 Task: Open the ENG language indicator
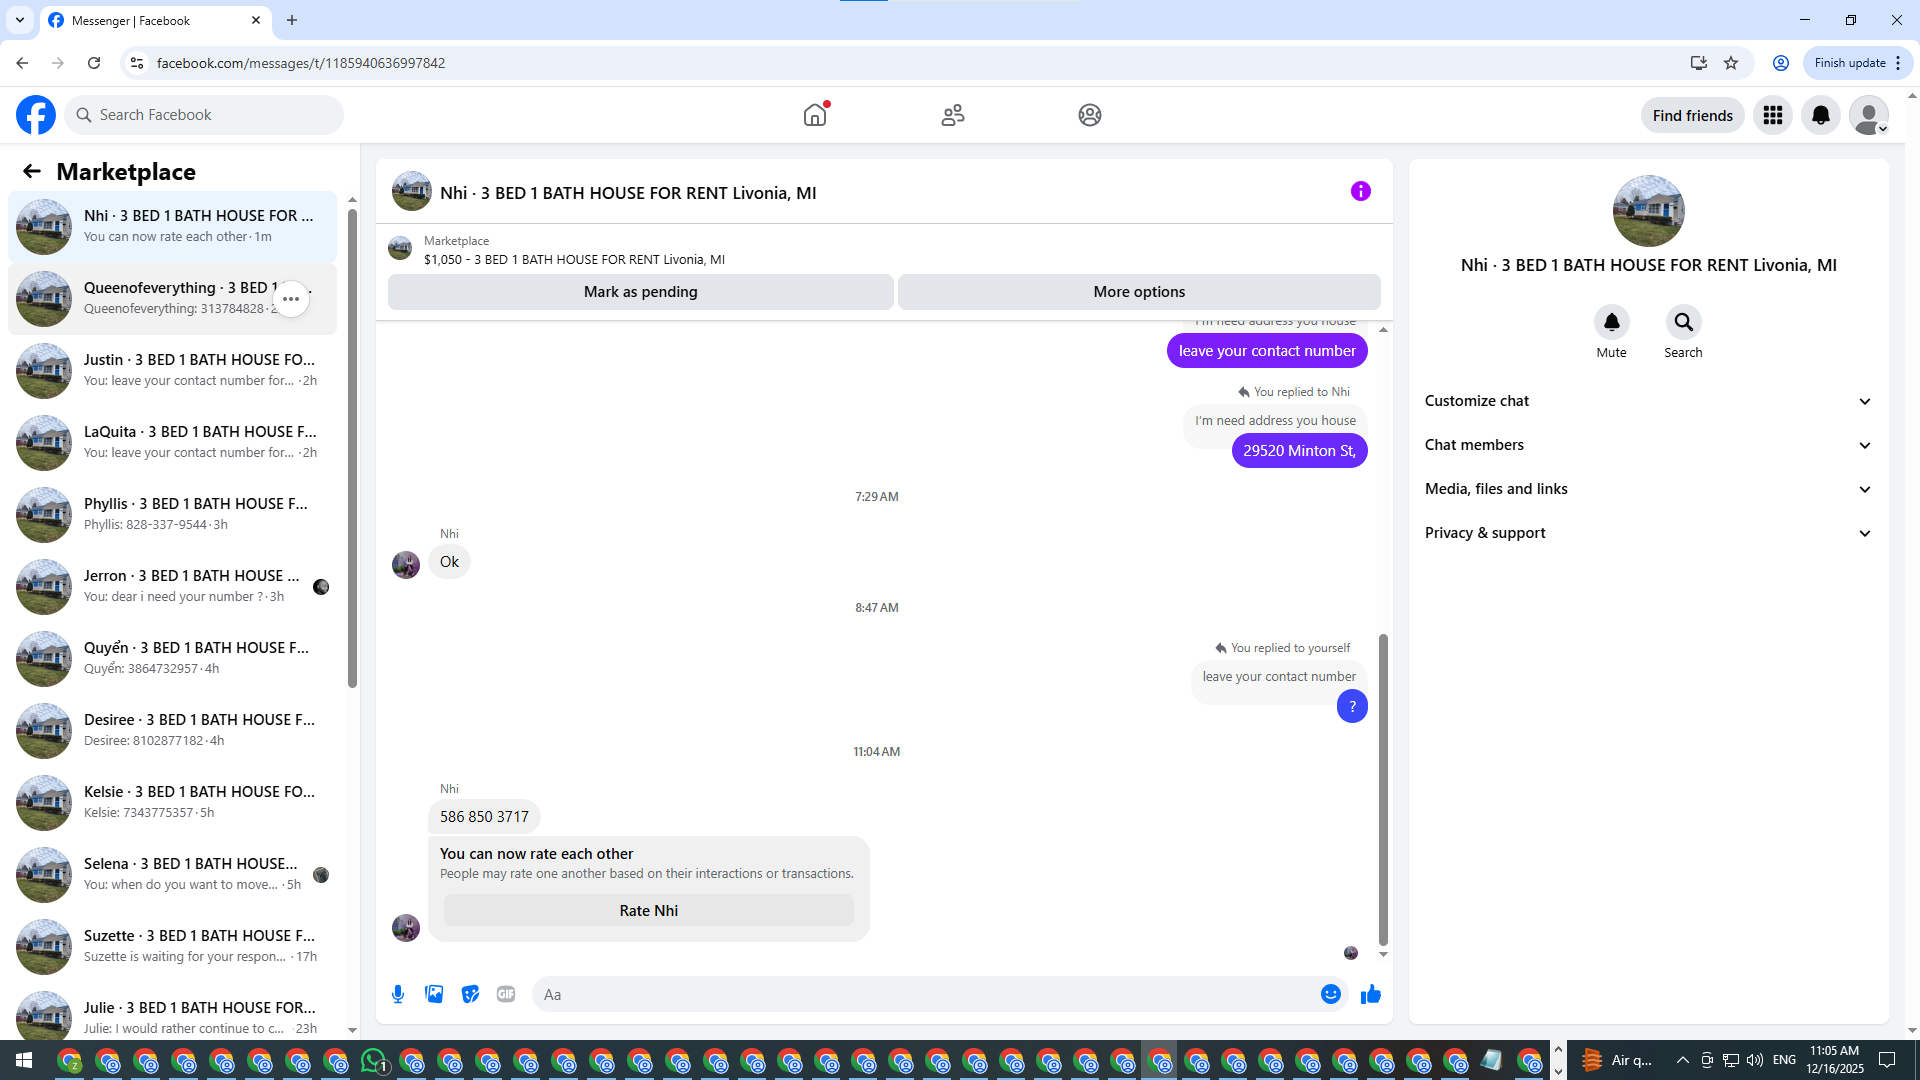click(x=1784, y=1060)
